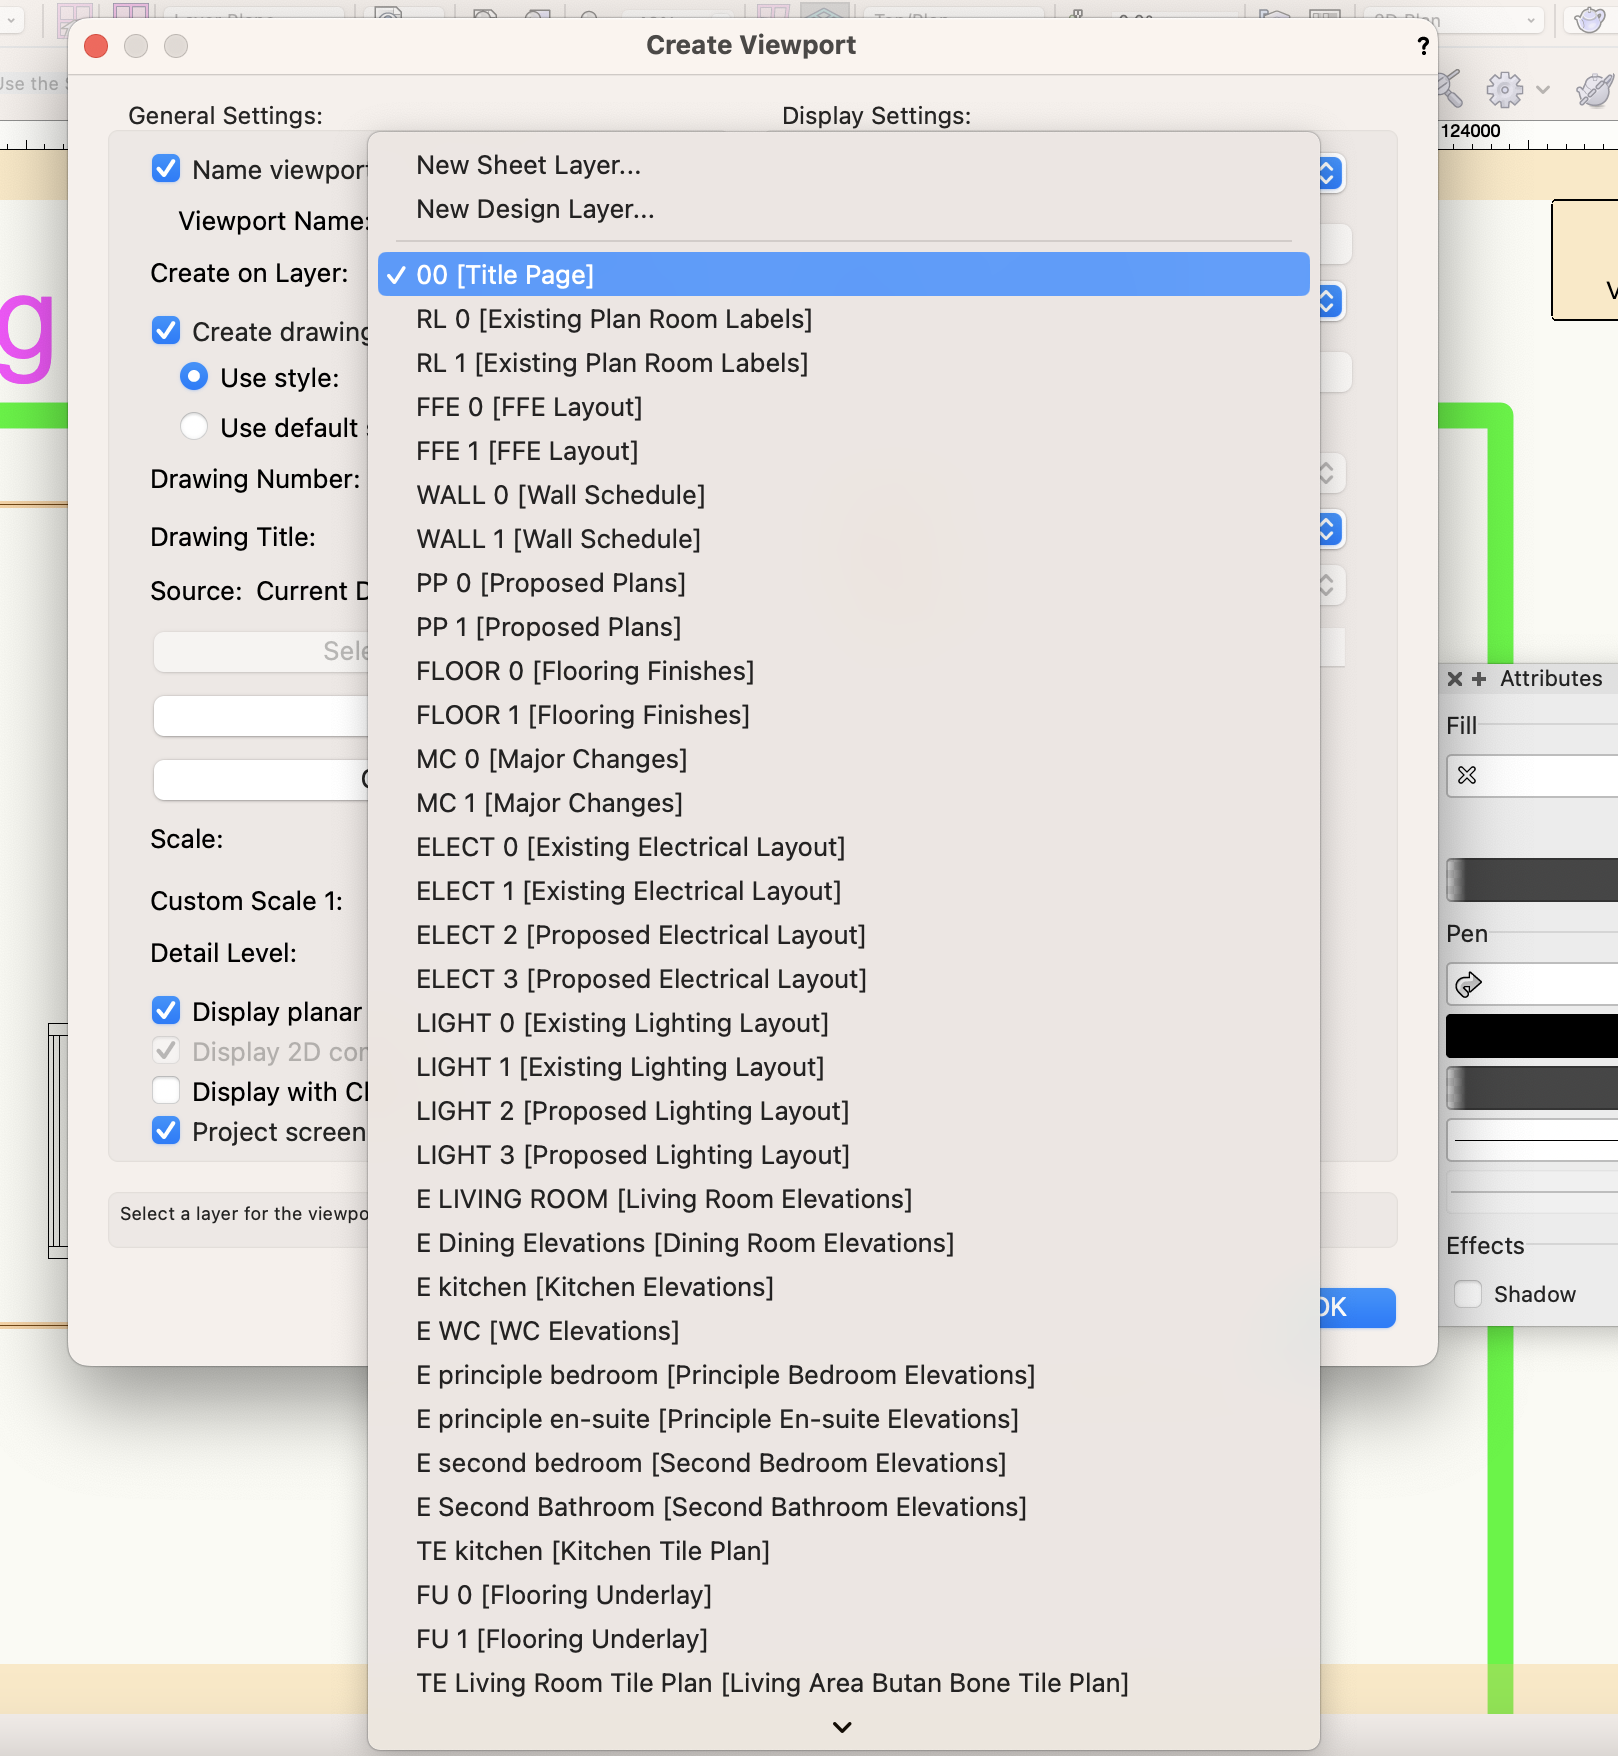Open the pen line thickness dropdown
The height and width of the screenshot is (1756, 1618).
1530,1140
